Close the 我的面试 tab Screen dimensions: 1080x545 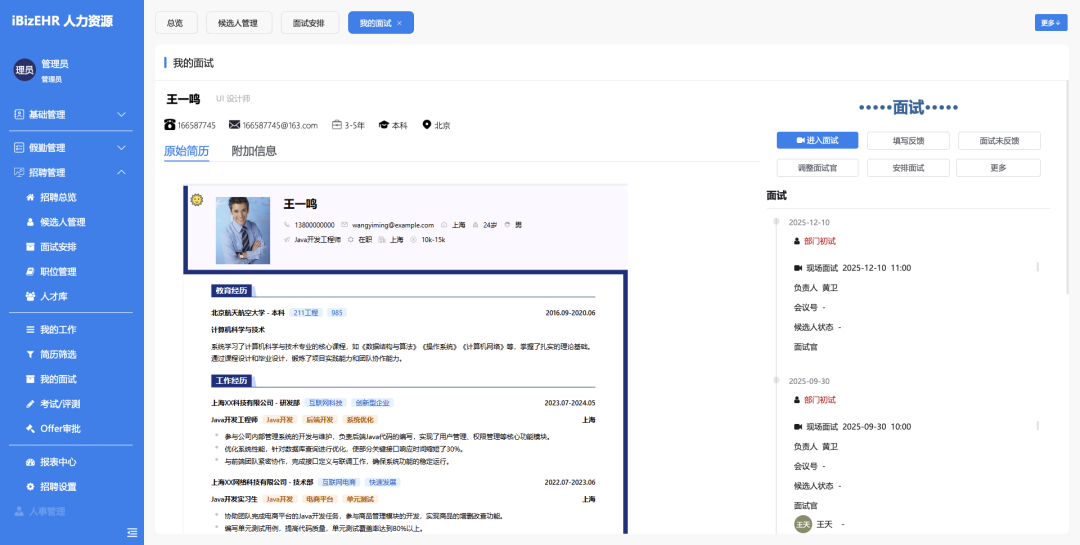pyautogui.click(x=400, y=23)
